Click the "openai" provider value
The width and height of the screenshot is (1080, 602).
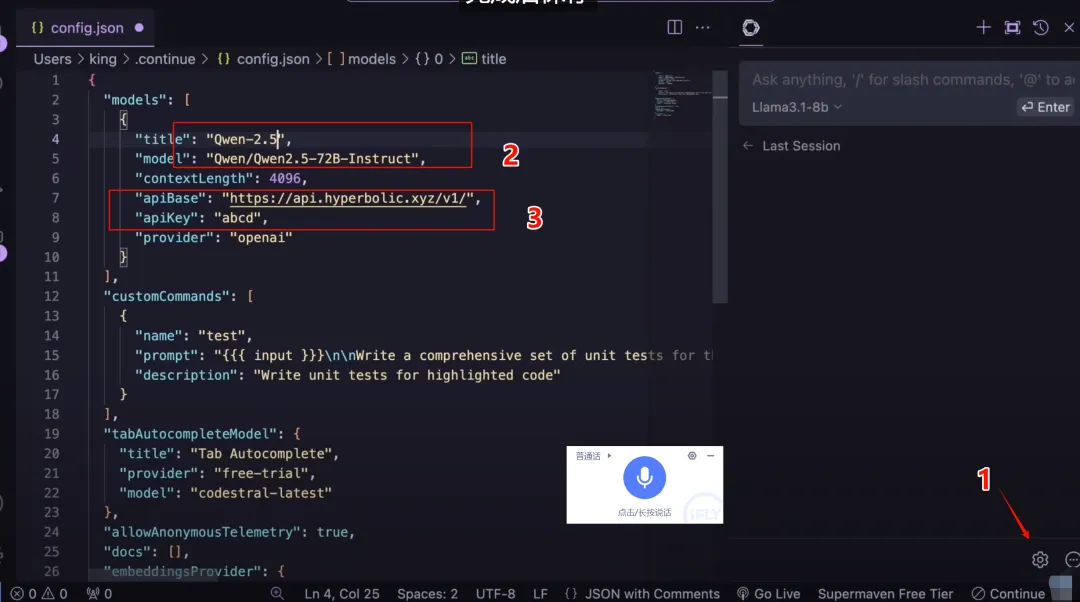(x=261, y=238)
